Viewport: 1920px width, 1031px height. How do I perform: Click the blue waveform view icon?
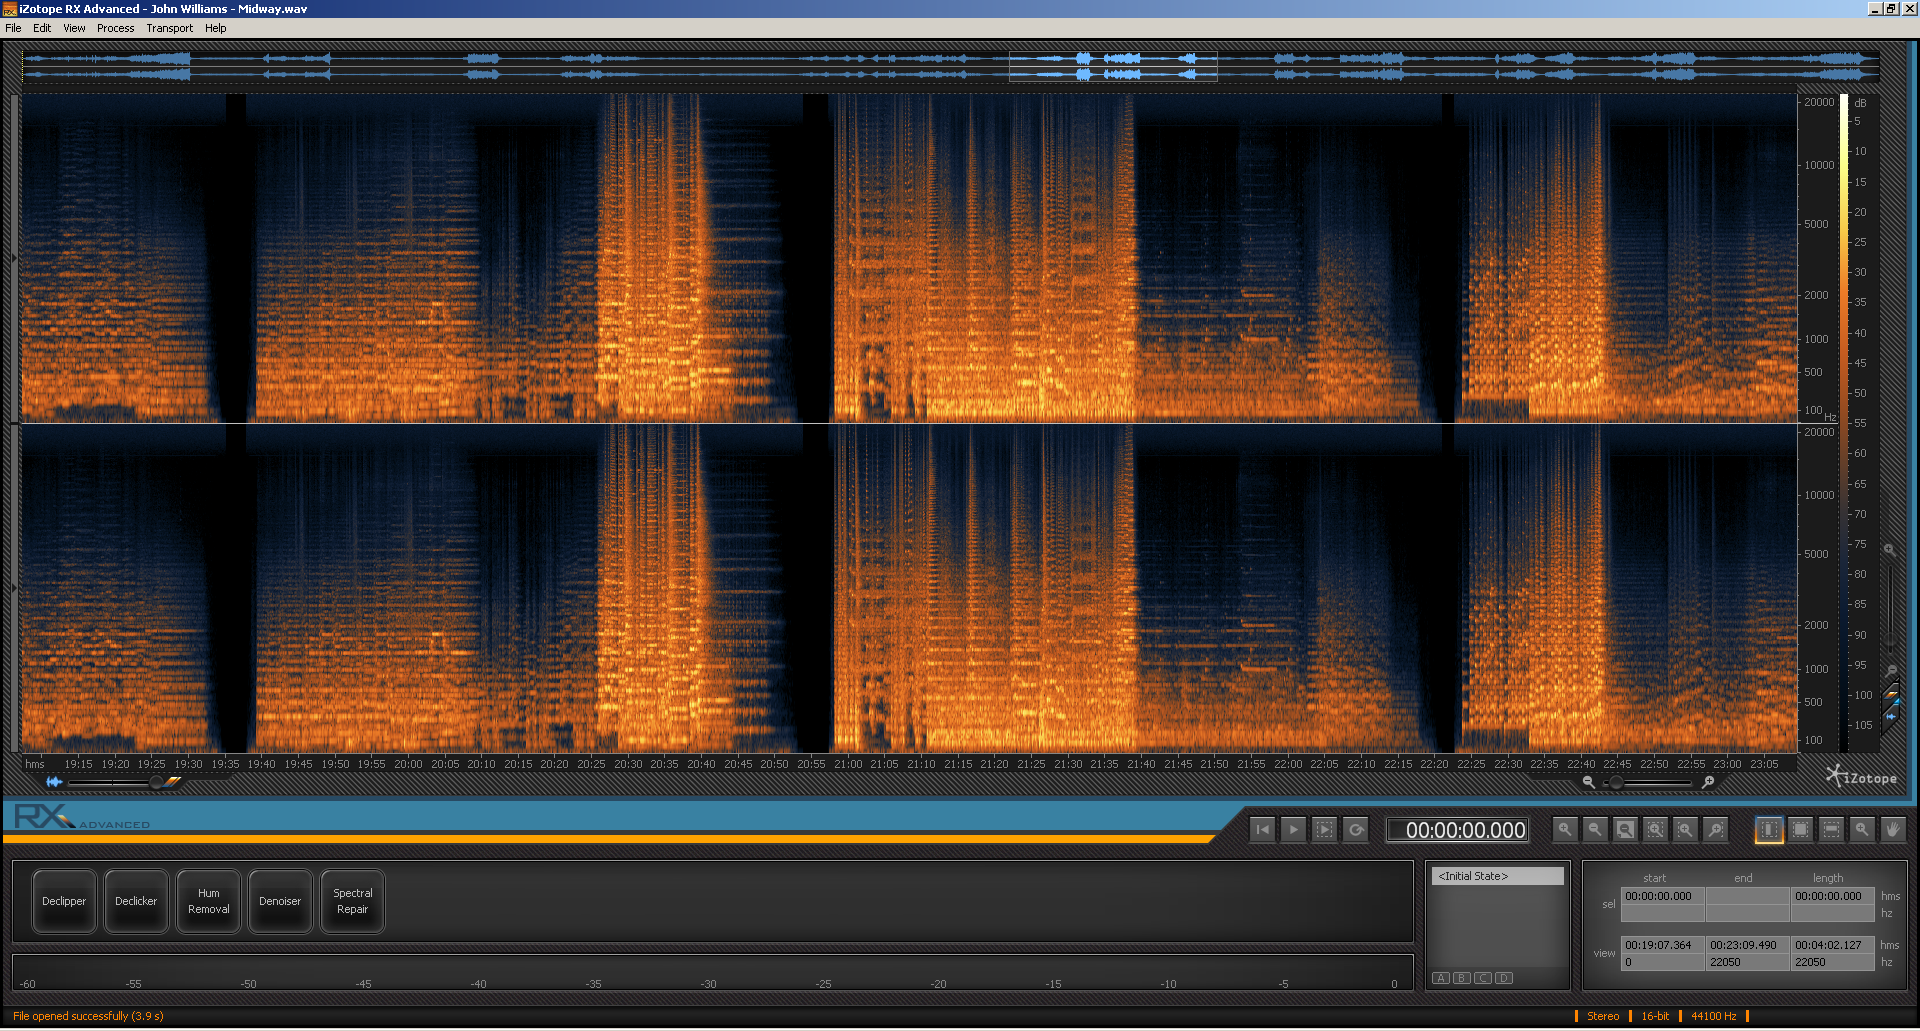pos(54,782)
